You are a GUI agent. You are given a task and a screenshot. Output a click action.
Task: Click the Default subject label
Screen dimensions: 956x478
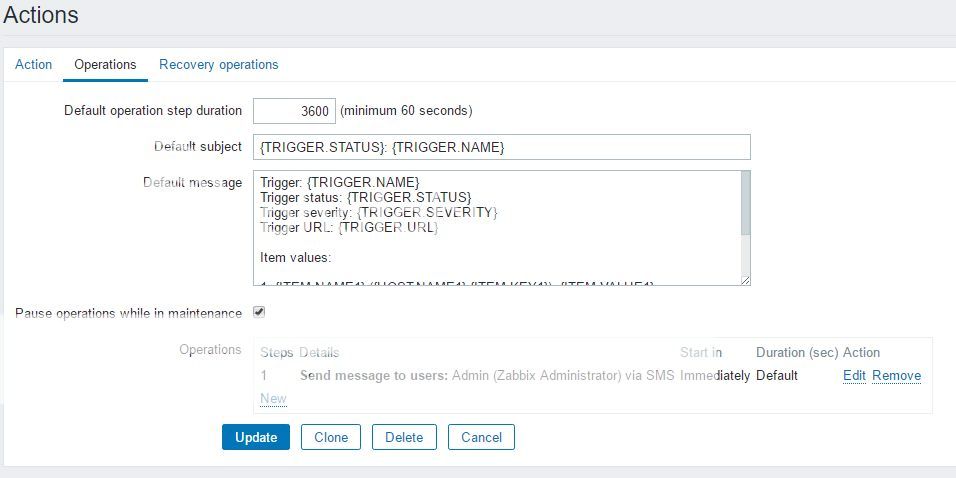(198, 147)
